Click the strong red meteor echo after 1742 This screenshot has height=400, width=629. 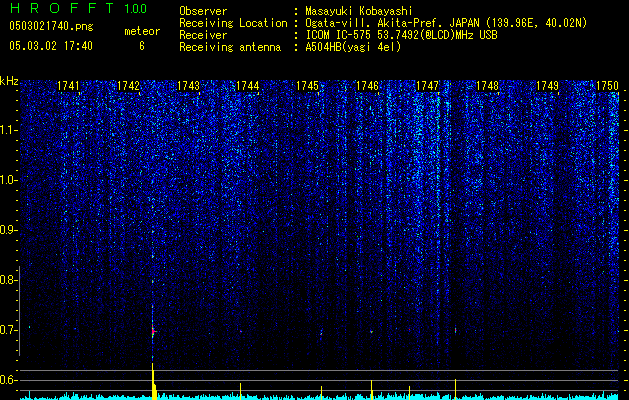point(153,331)
